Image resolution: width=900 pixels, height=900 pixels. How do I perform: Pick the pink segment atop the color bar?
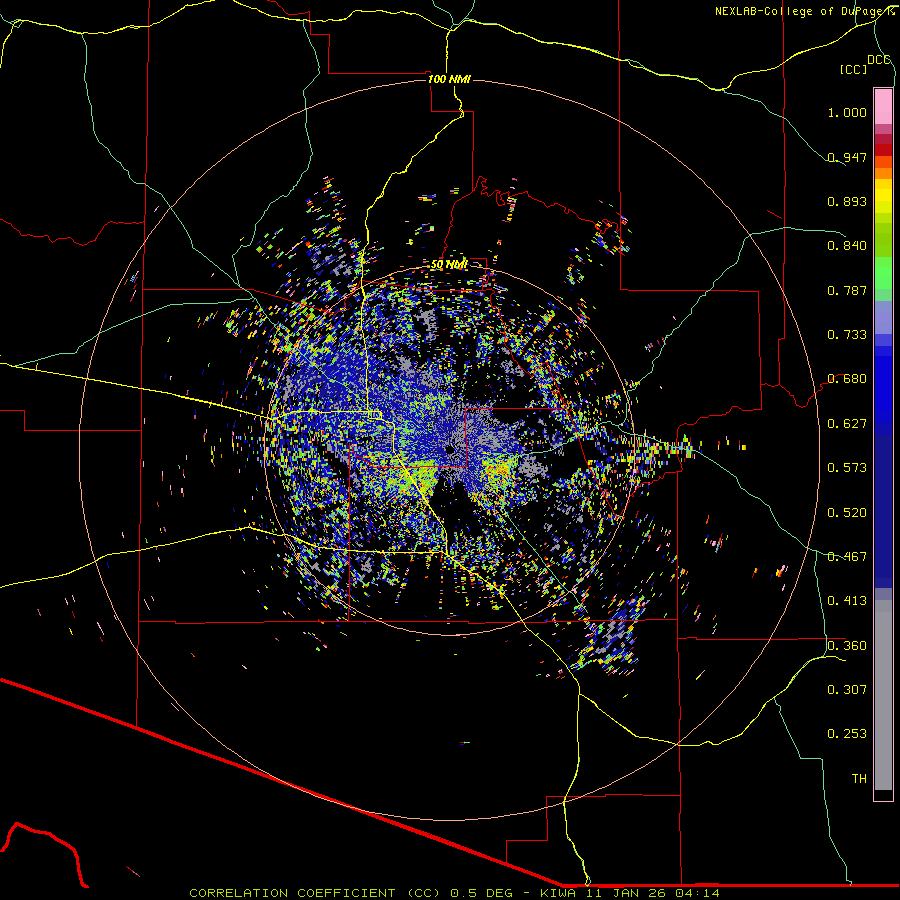tap(883, 107)
